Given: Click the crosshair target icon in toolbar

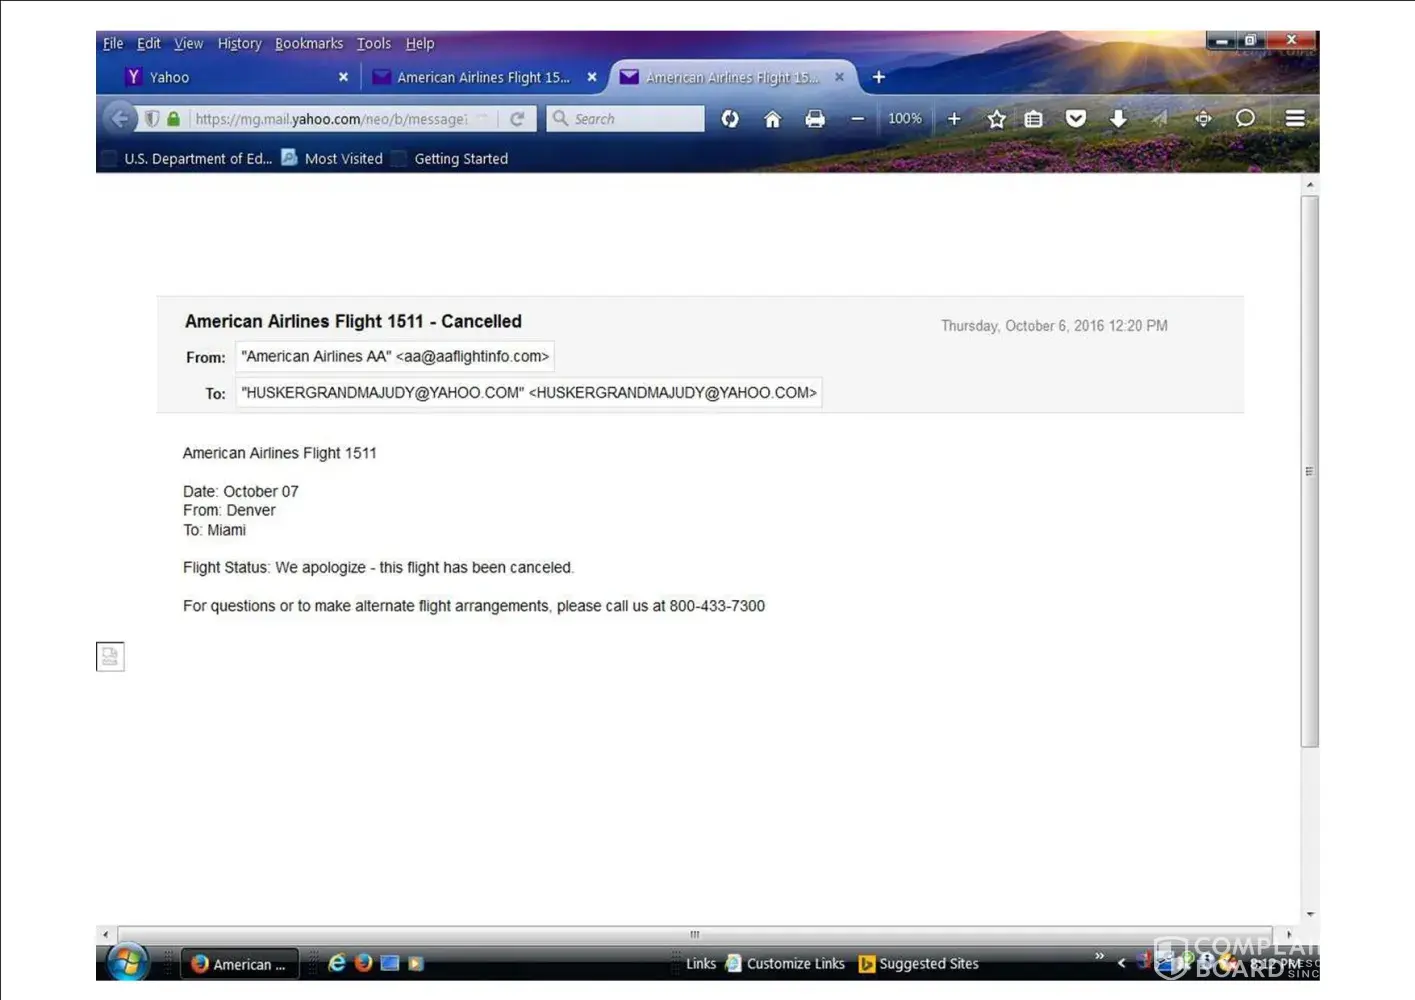Looking at the screenshot, I should click(x=1203, y=119).
